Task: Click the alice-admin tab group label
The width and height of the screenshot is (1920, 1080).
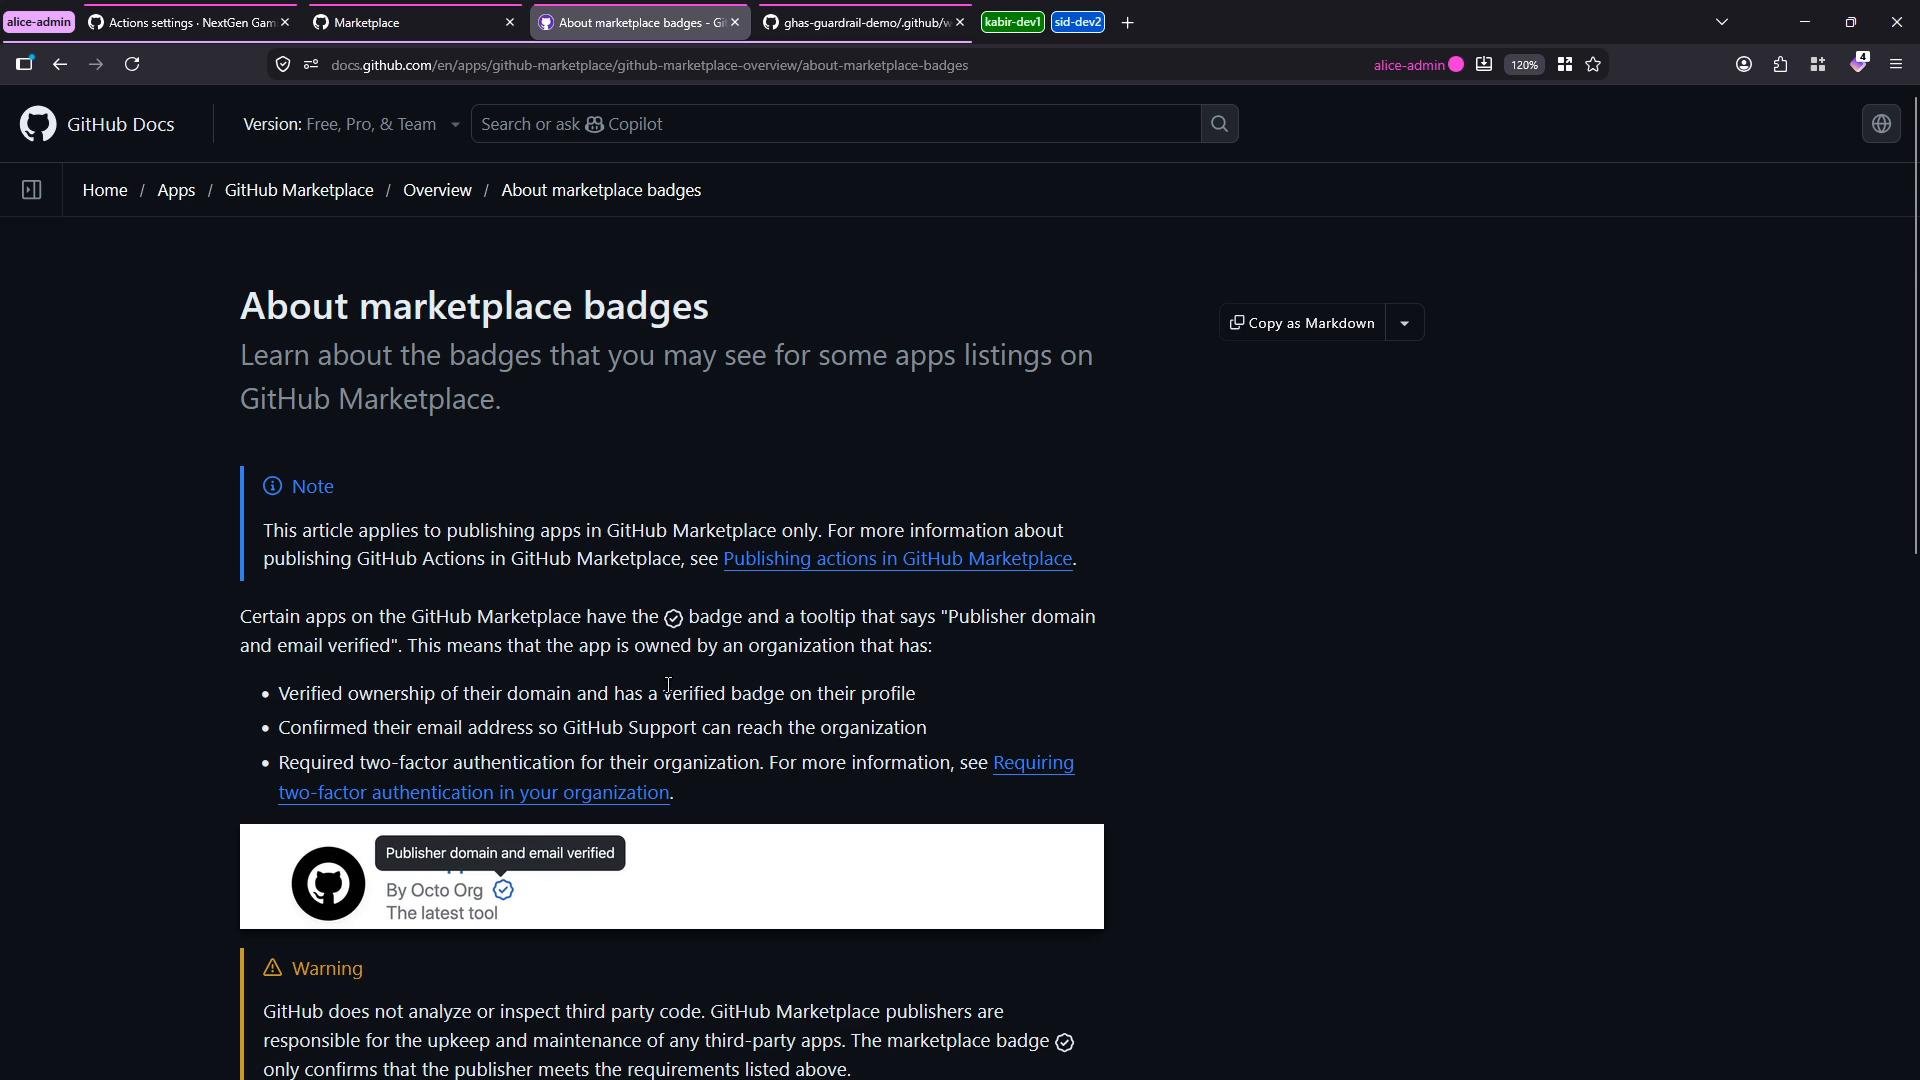Action: coord(39,22)
